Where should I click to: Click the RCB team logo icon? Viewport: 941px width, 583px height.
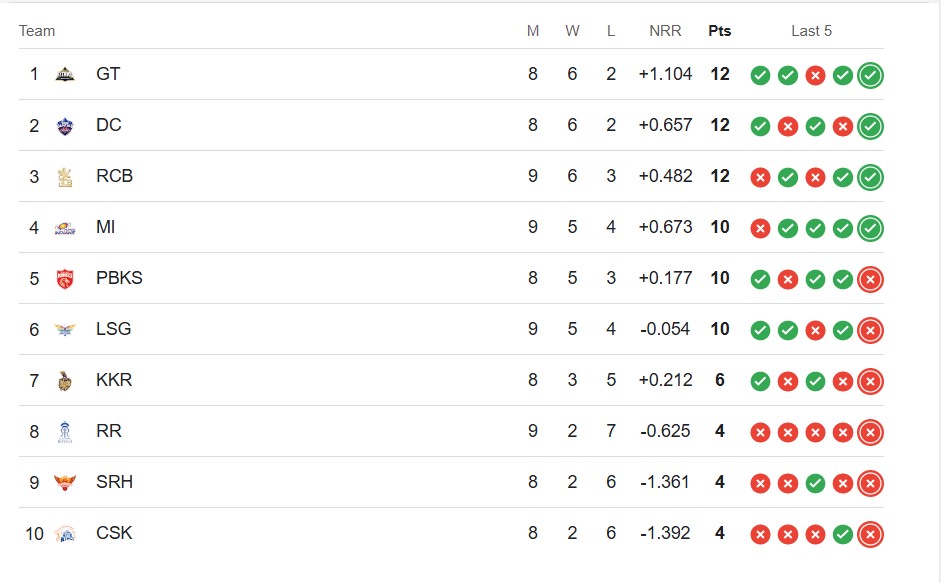(65, 177)
